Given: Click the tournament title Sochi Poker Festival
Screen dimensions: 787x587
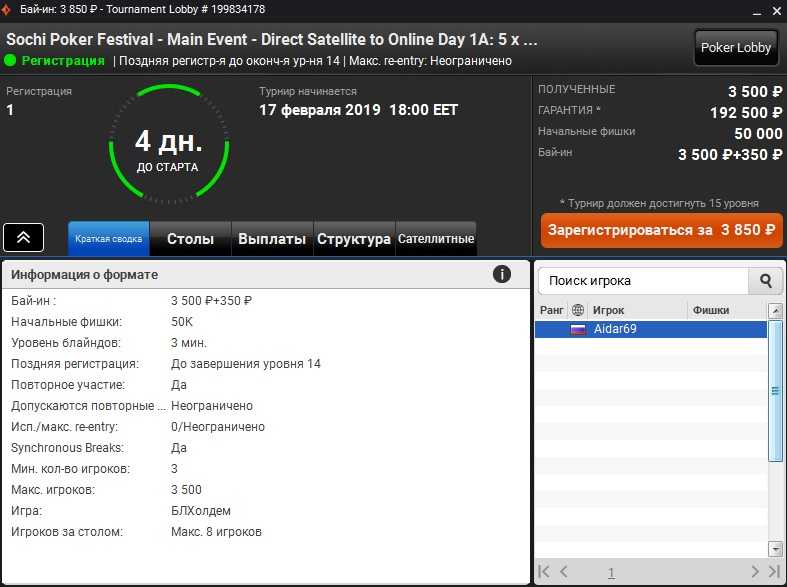Looking at the screenshot, I should (x=272, y=39).
